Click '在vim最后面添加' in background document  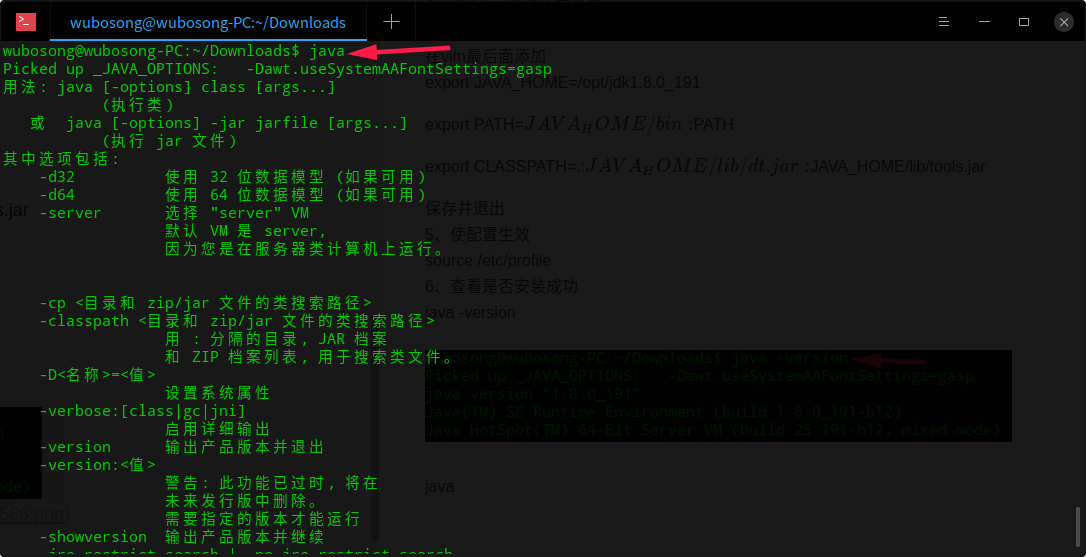tap(486, 57)
